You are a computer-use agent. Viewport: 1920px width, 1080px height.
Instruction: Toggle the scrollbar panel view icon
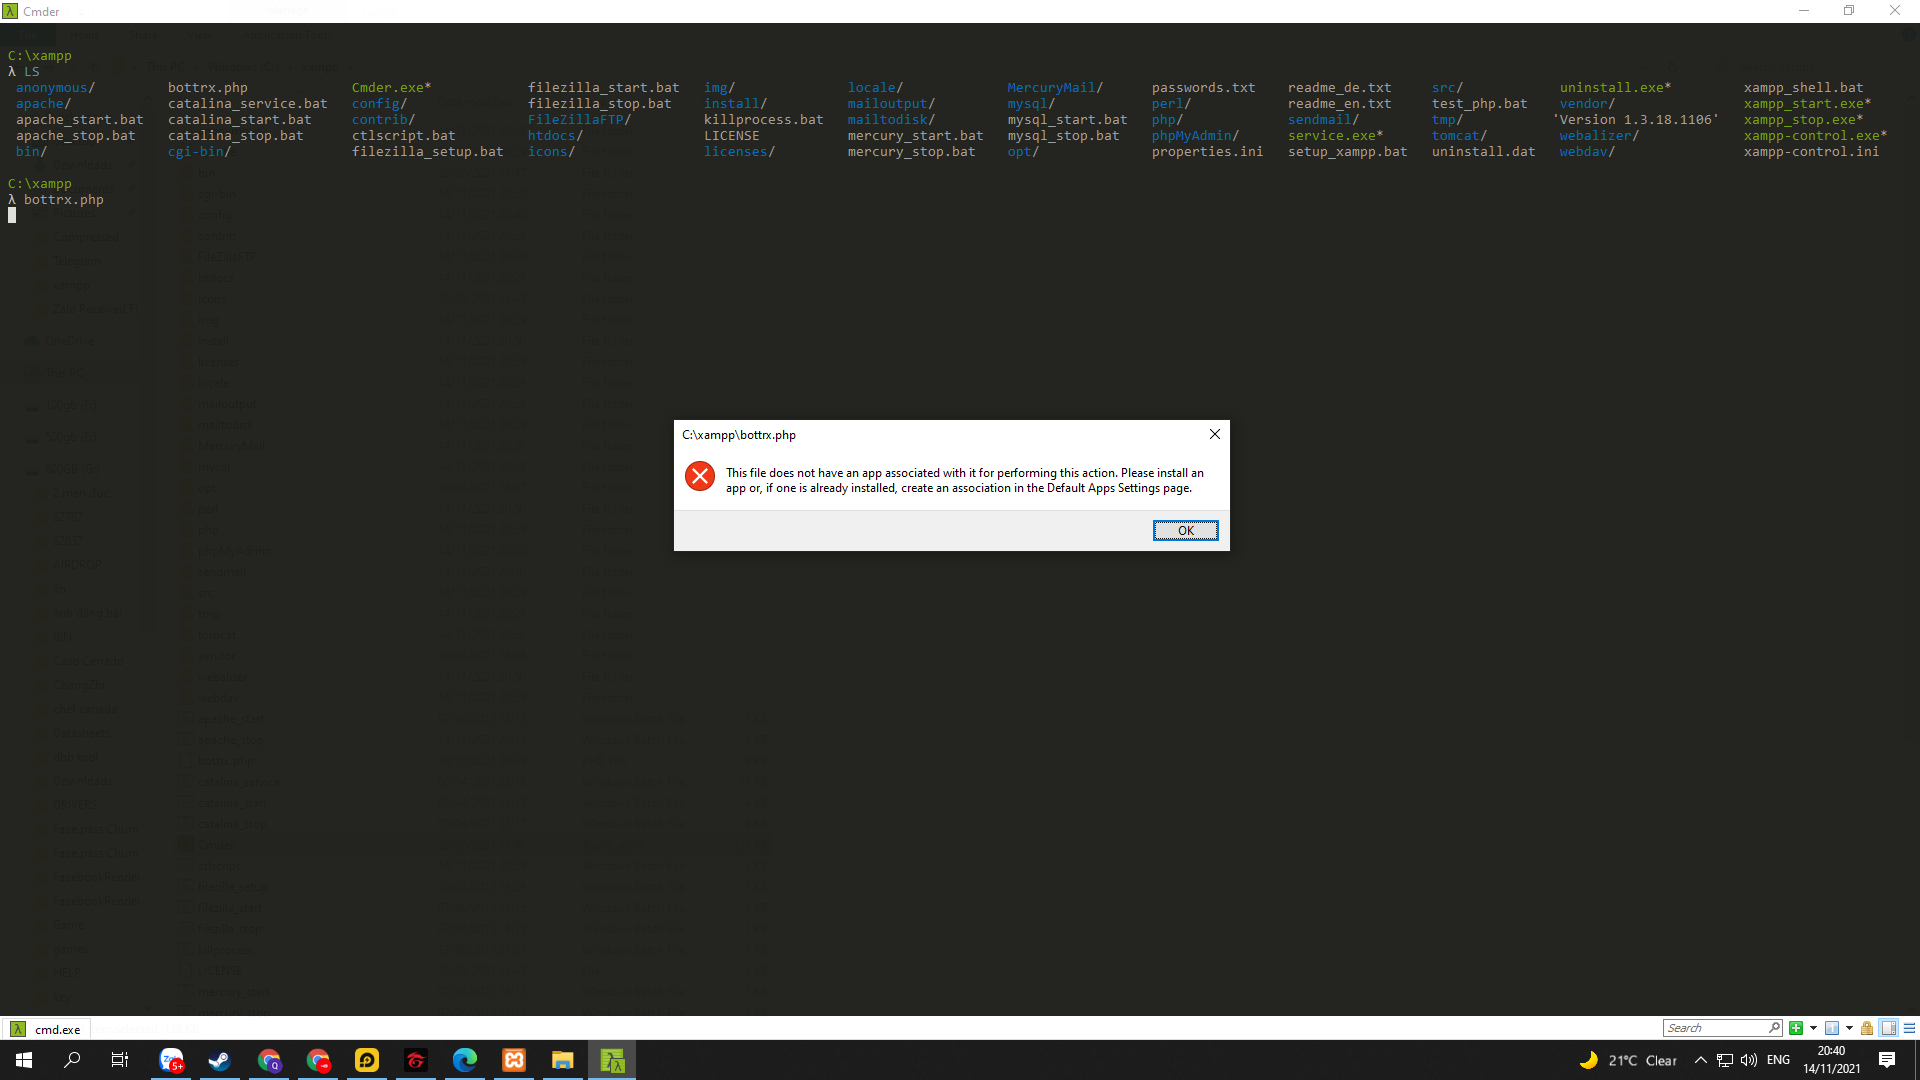click(x=1889, y=1028)
